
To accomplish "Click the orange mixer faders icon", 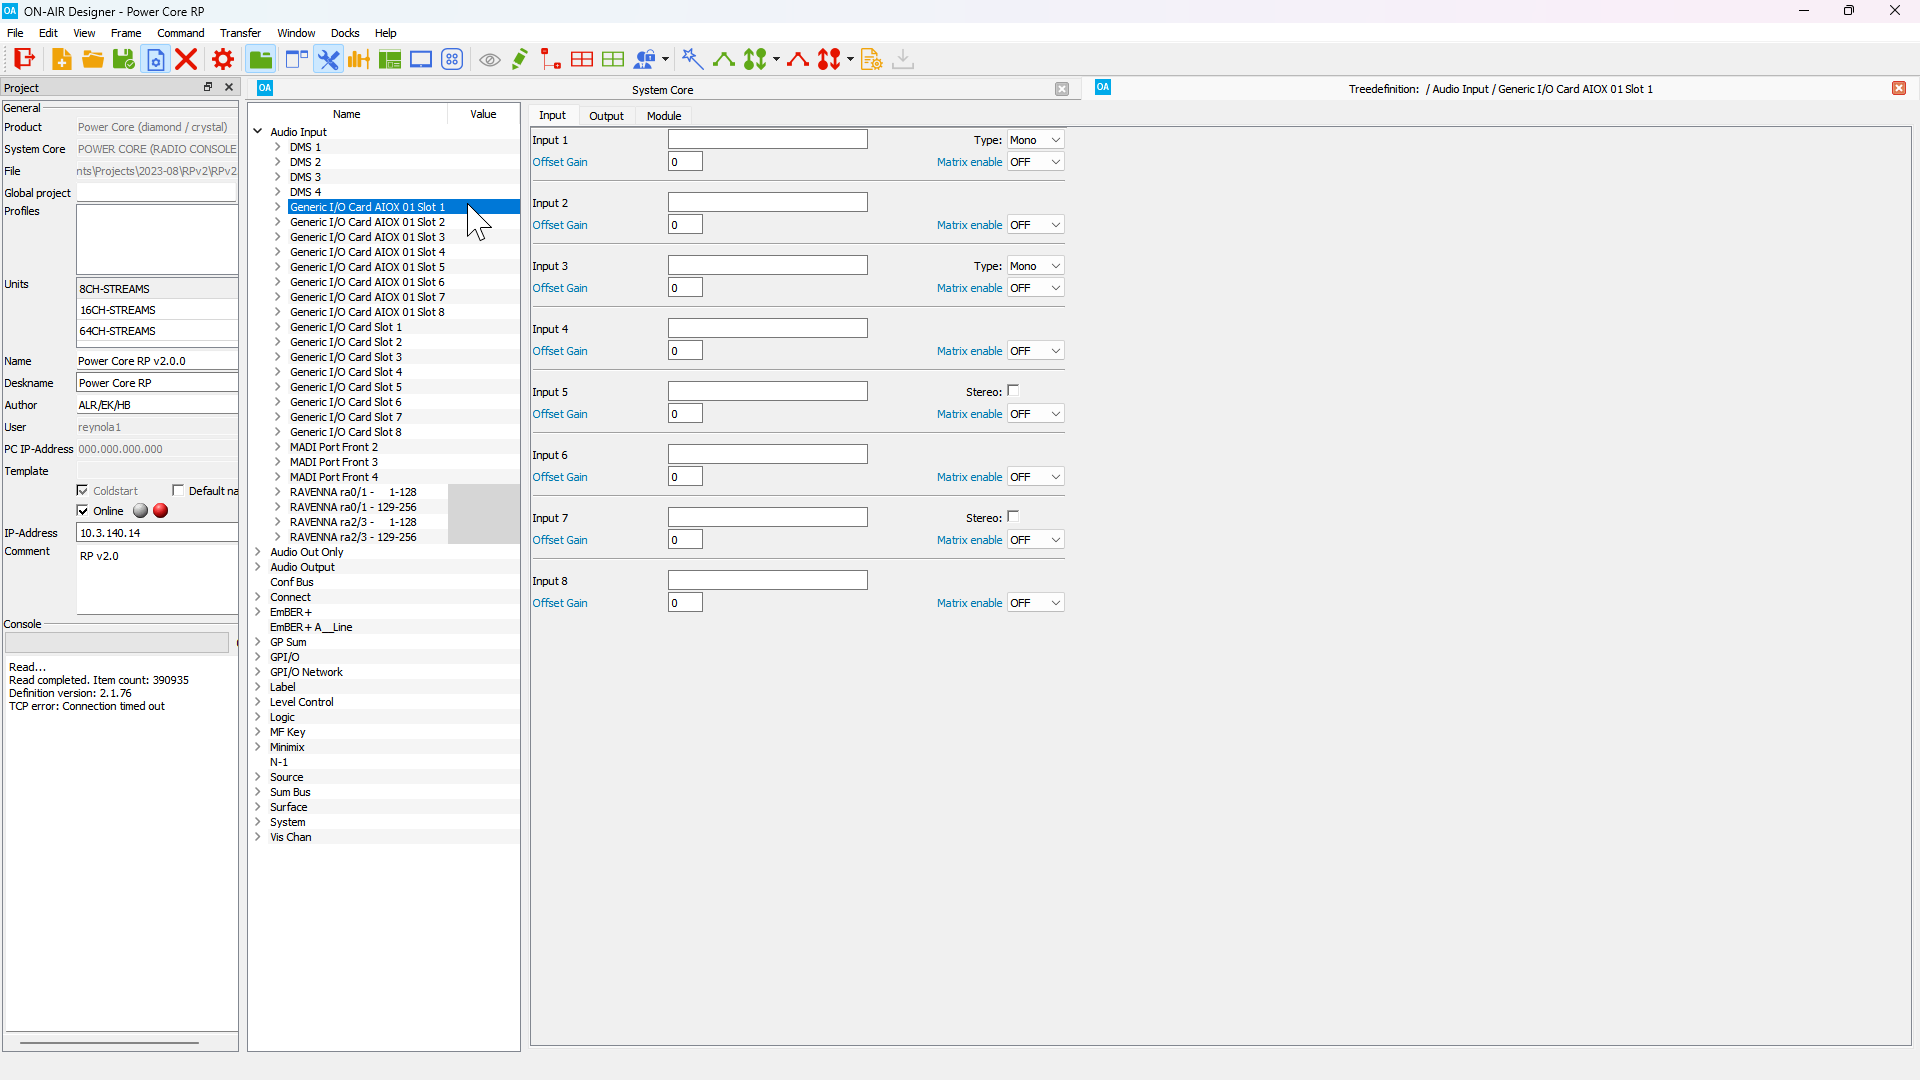I will click(x=358, y=59).
